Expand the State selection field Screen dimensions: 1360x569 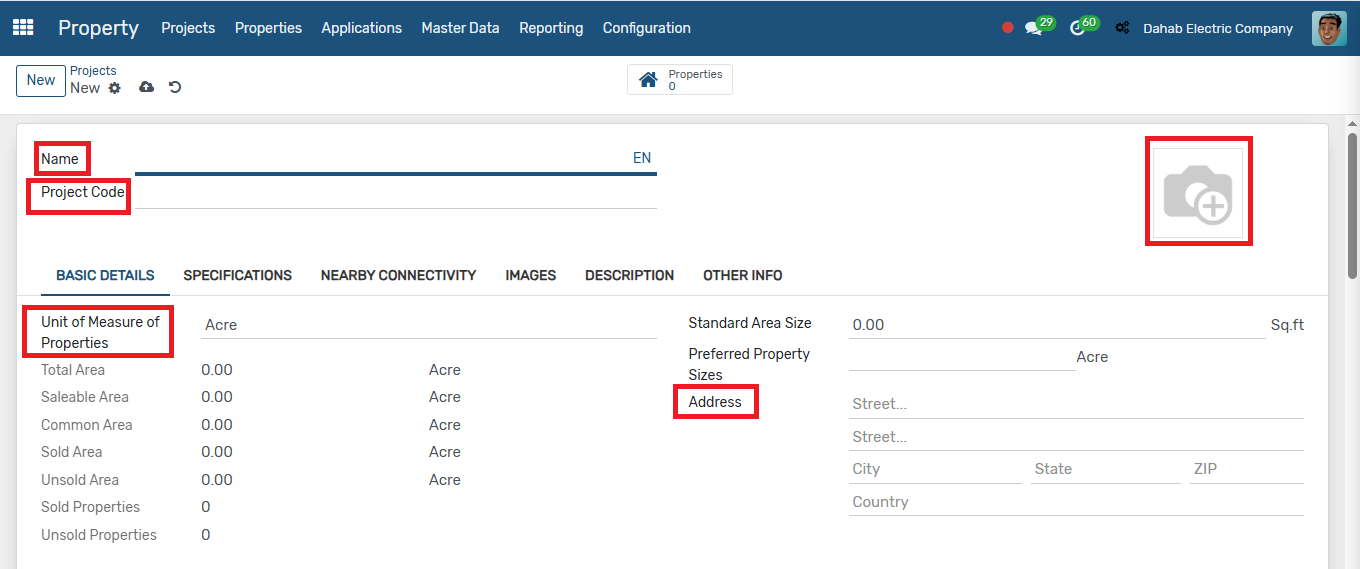(x=1106, y=469)
